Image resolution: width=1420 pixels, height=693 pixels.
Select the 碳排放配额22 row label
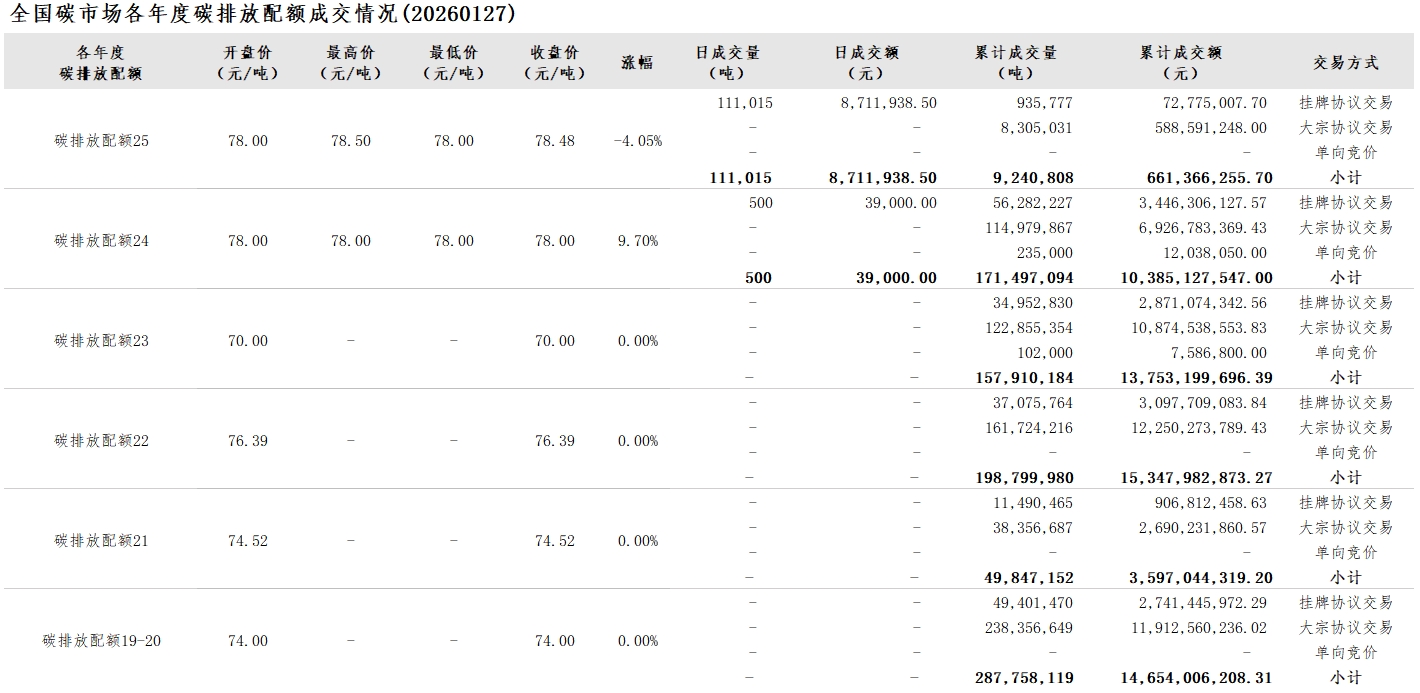click(101, 441)
